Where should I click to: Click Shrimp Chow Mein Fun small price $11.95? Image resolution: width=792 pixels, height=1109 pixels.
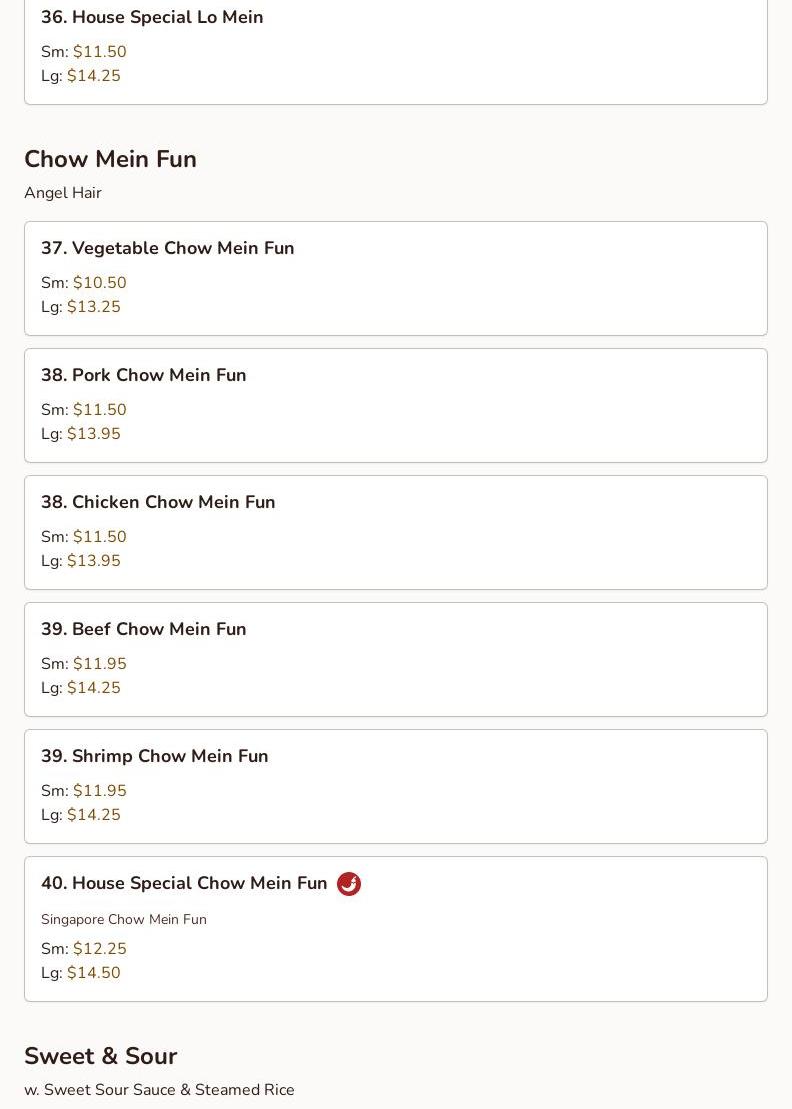pyautogui.click(x=99, y=791)
